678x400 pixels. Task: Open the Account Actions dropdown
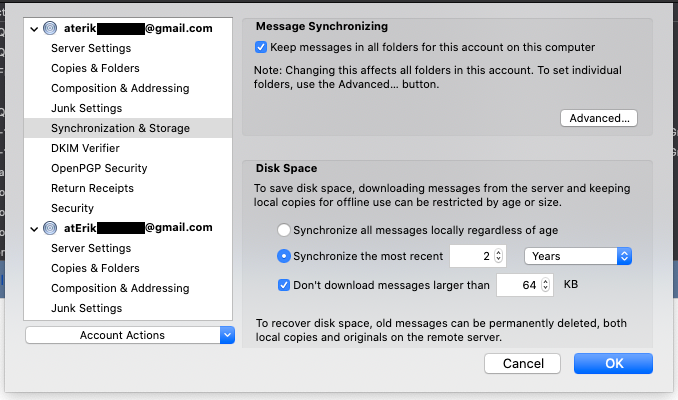130,335
